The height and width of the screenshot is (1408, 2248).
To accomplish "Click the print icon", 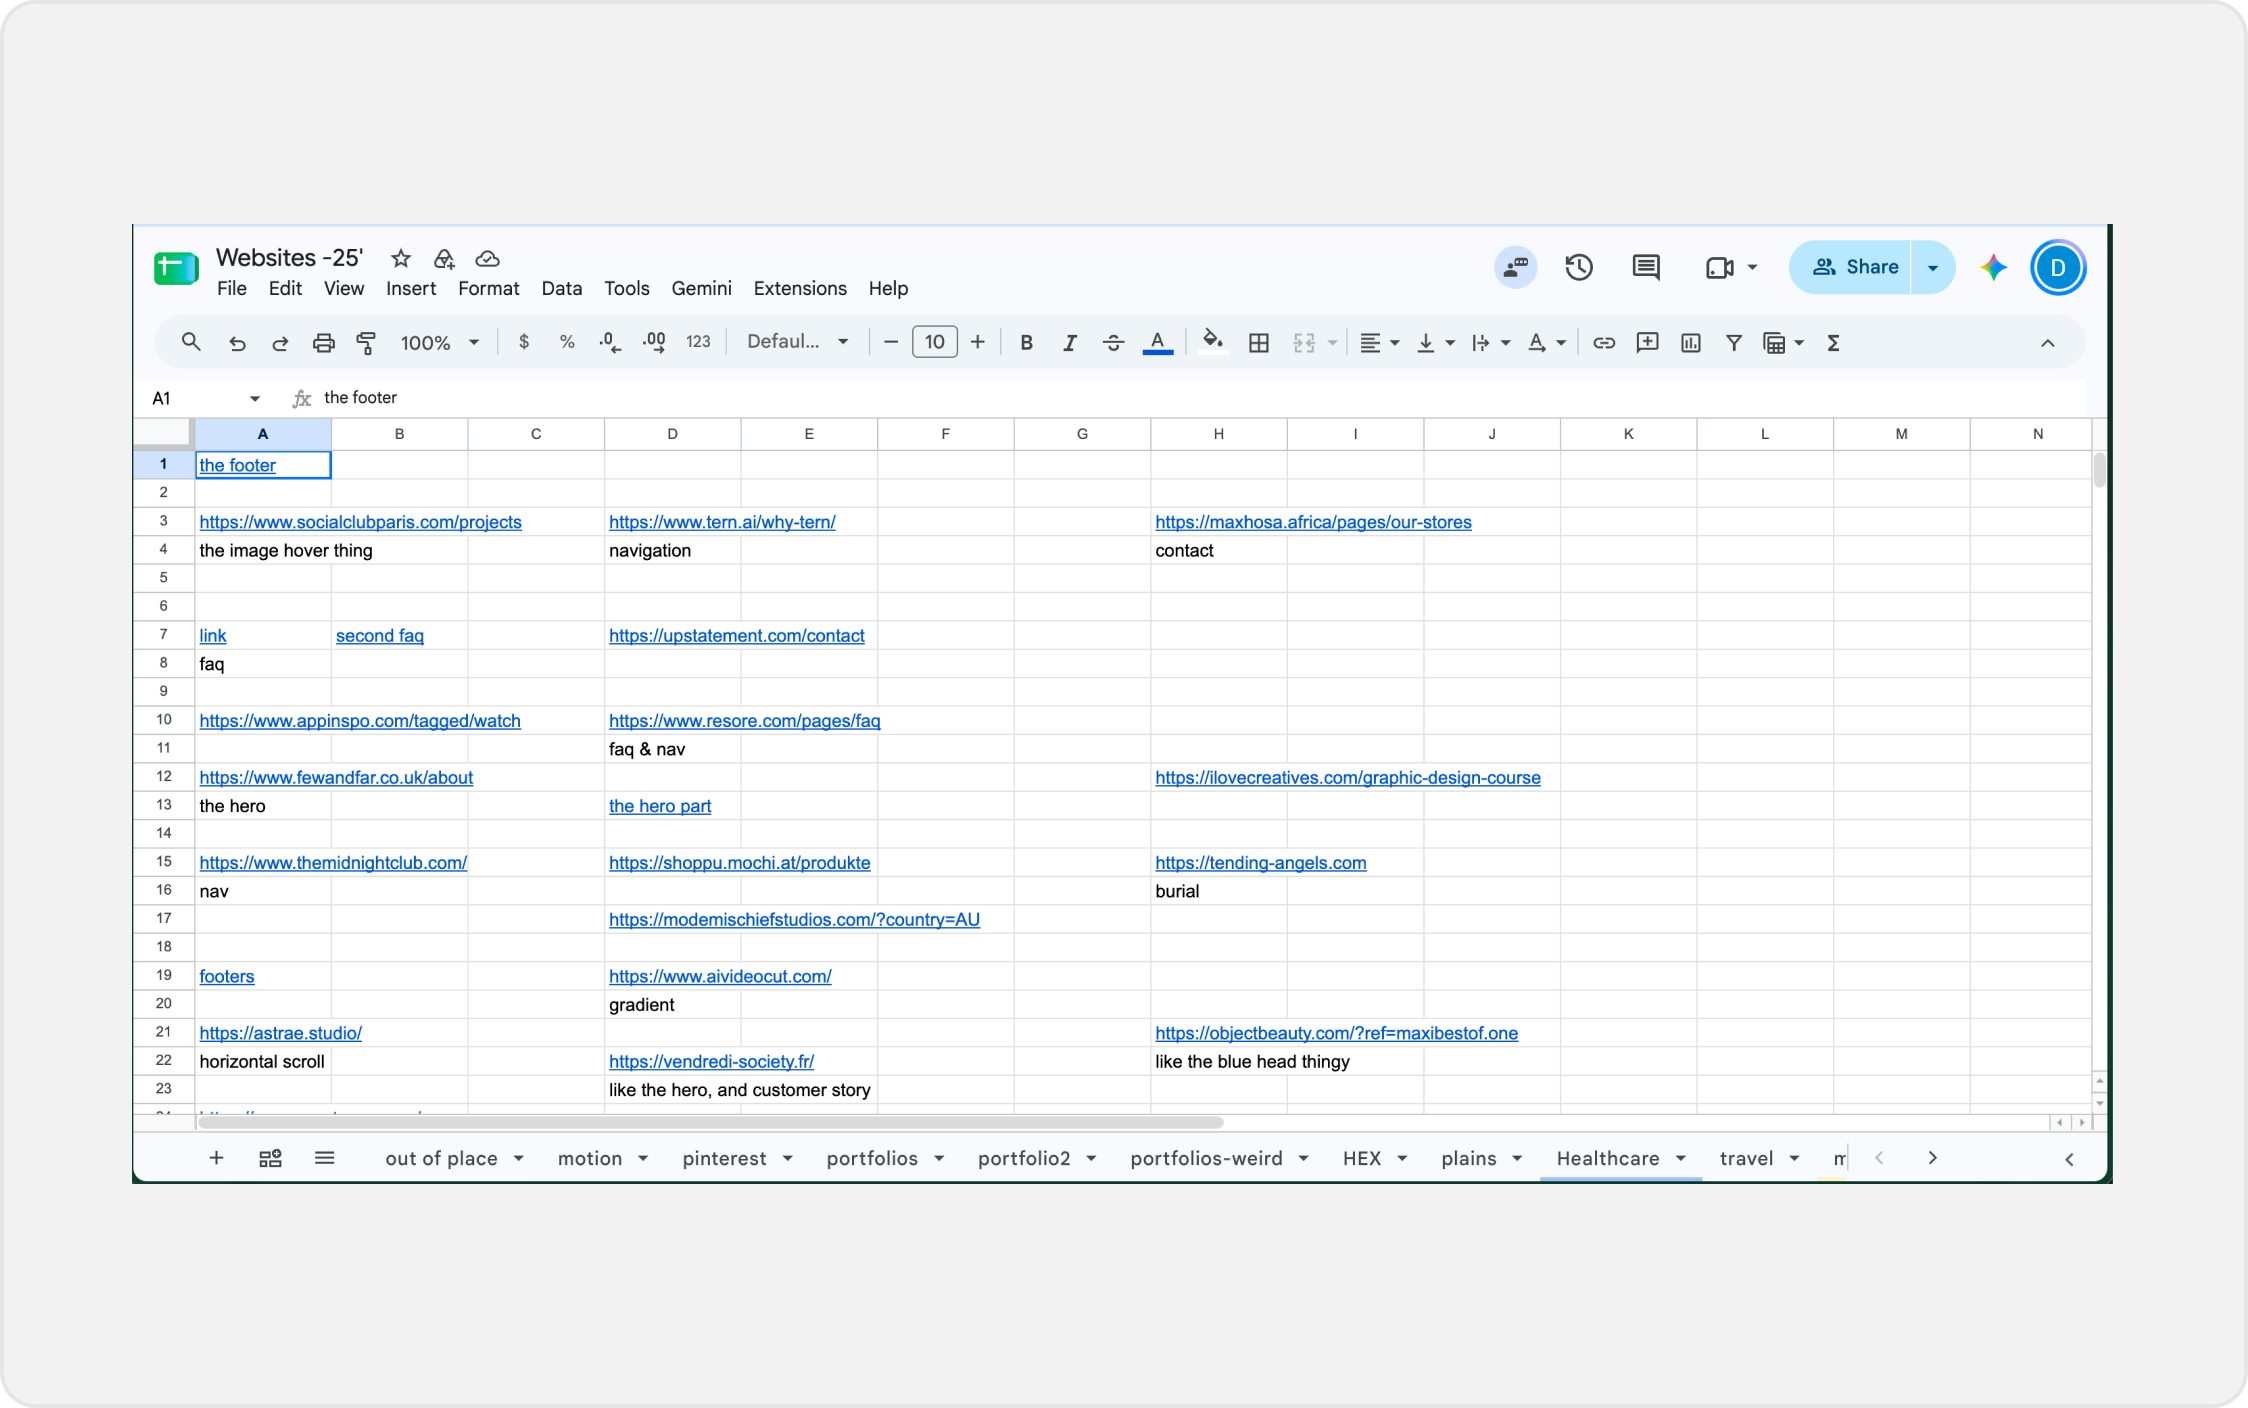I will (x=323, y=343).
